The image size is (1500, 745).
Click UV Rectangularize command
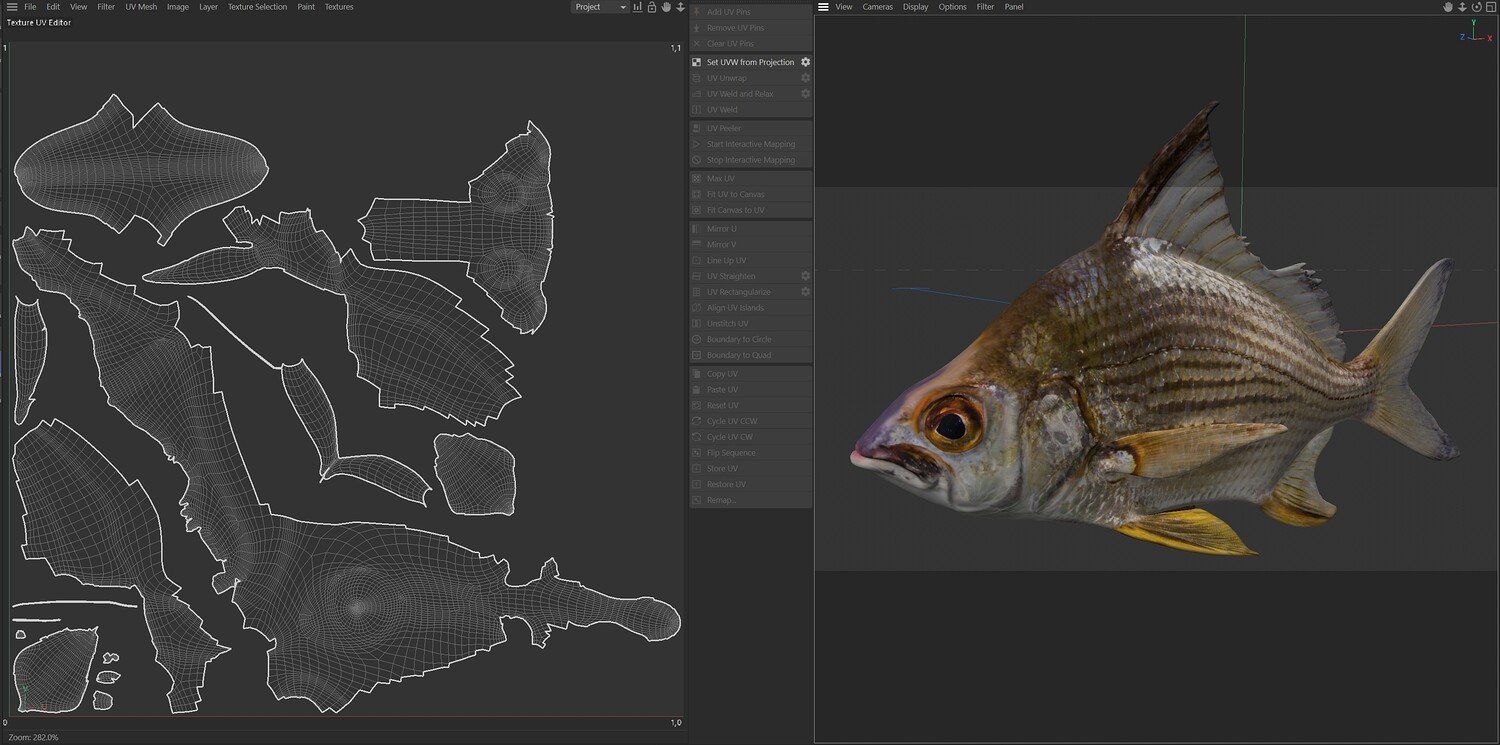750,292
